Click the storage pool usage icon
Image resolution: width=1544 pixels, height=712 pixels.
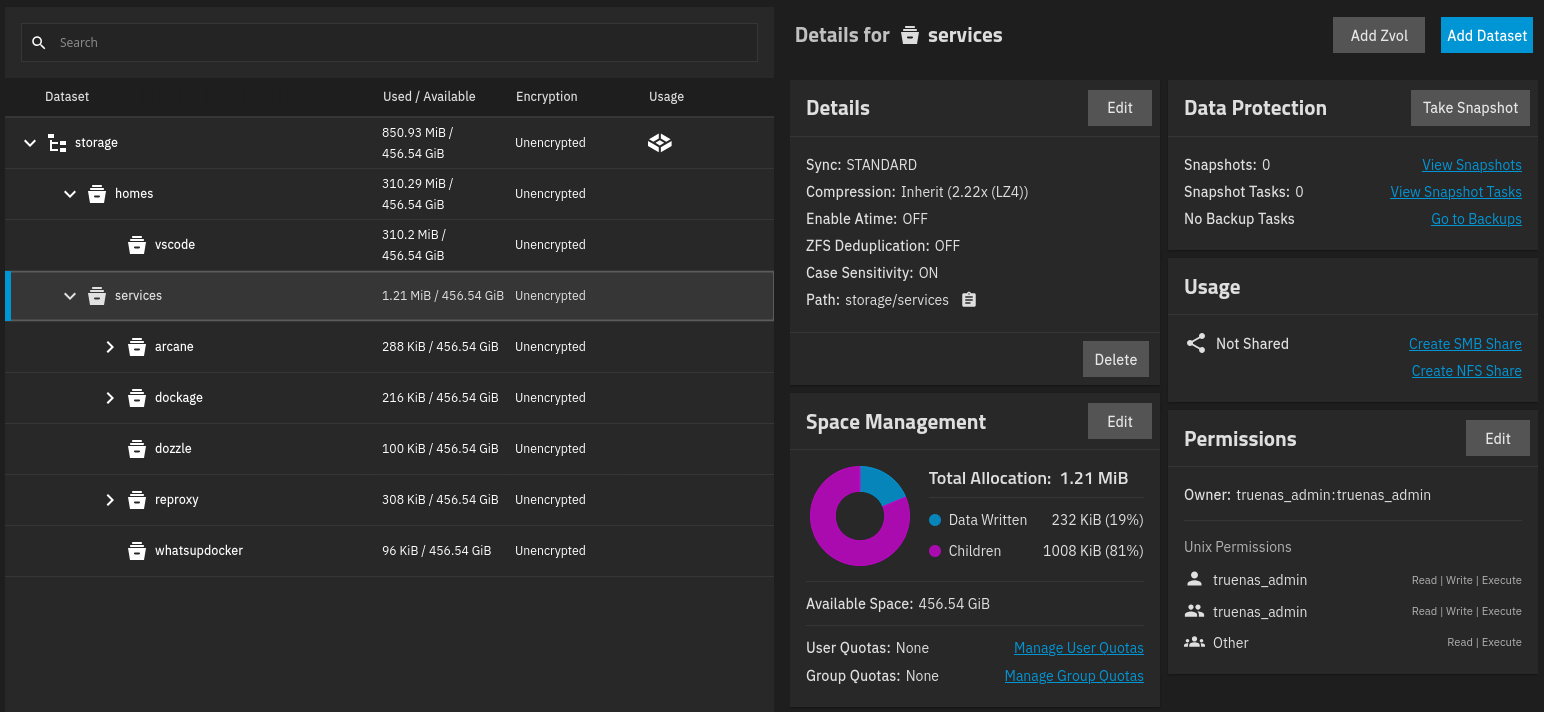click(x=660, y=143)
